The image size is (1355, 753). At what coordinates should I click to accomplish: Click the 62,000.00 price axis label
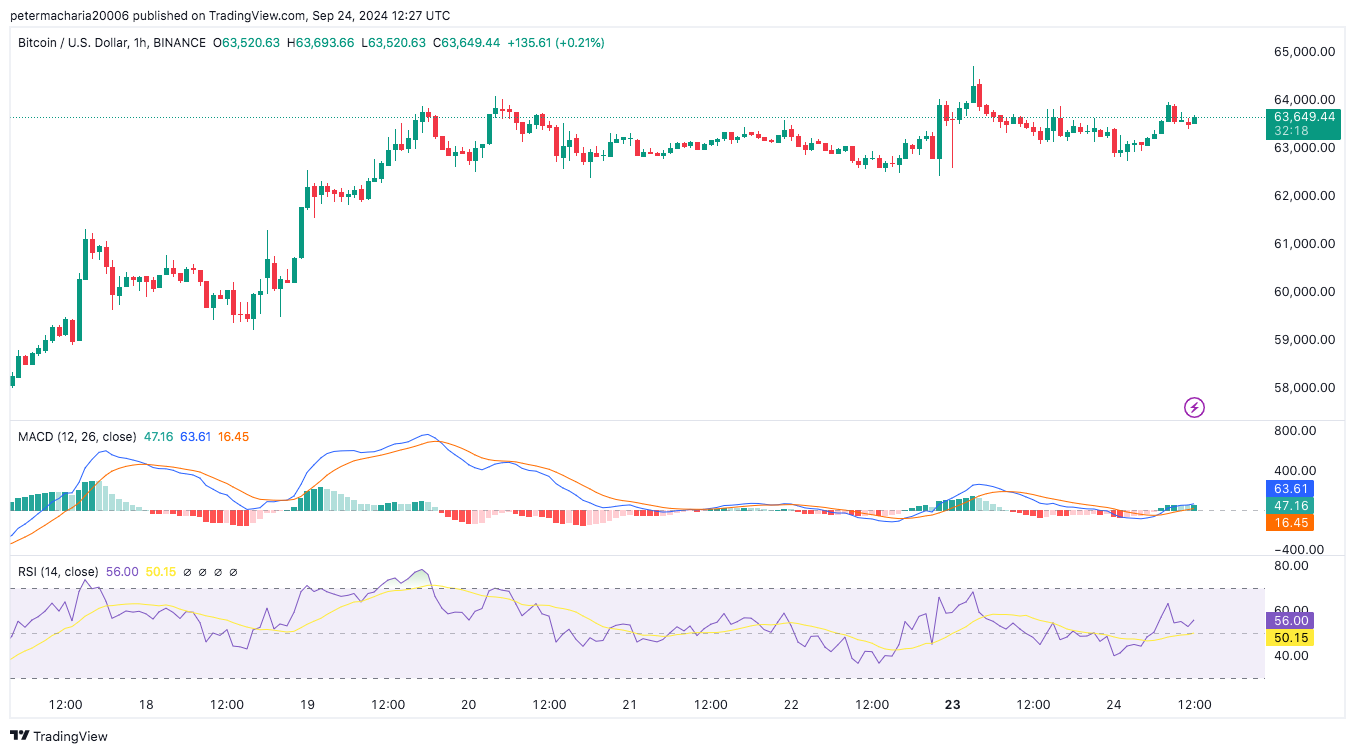click(1304, 196)
